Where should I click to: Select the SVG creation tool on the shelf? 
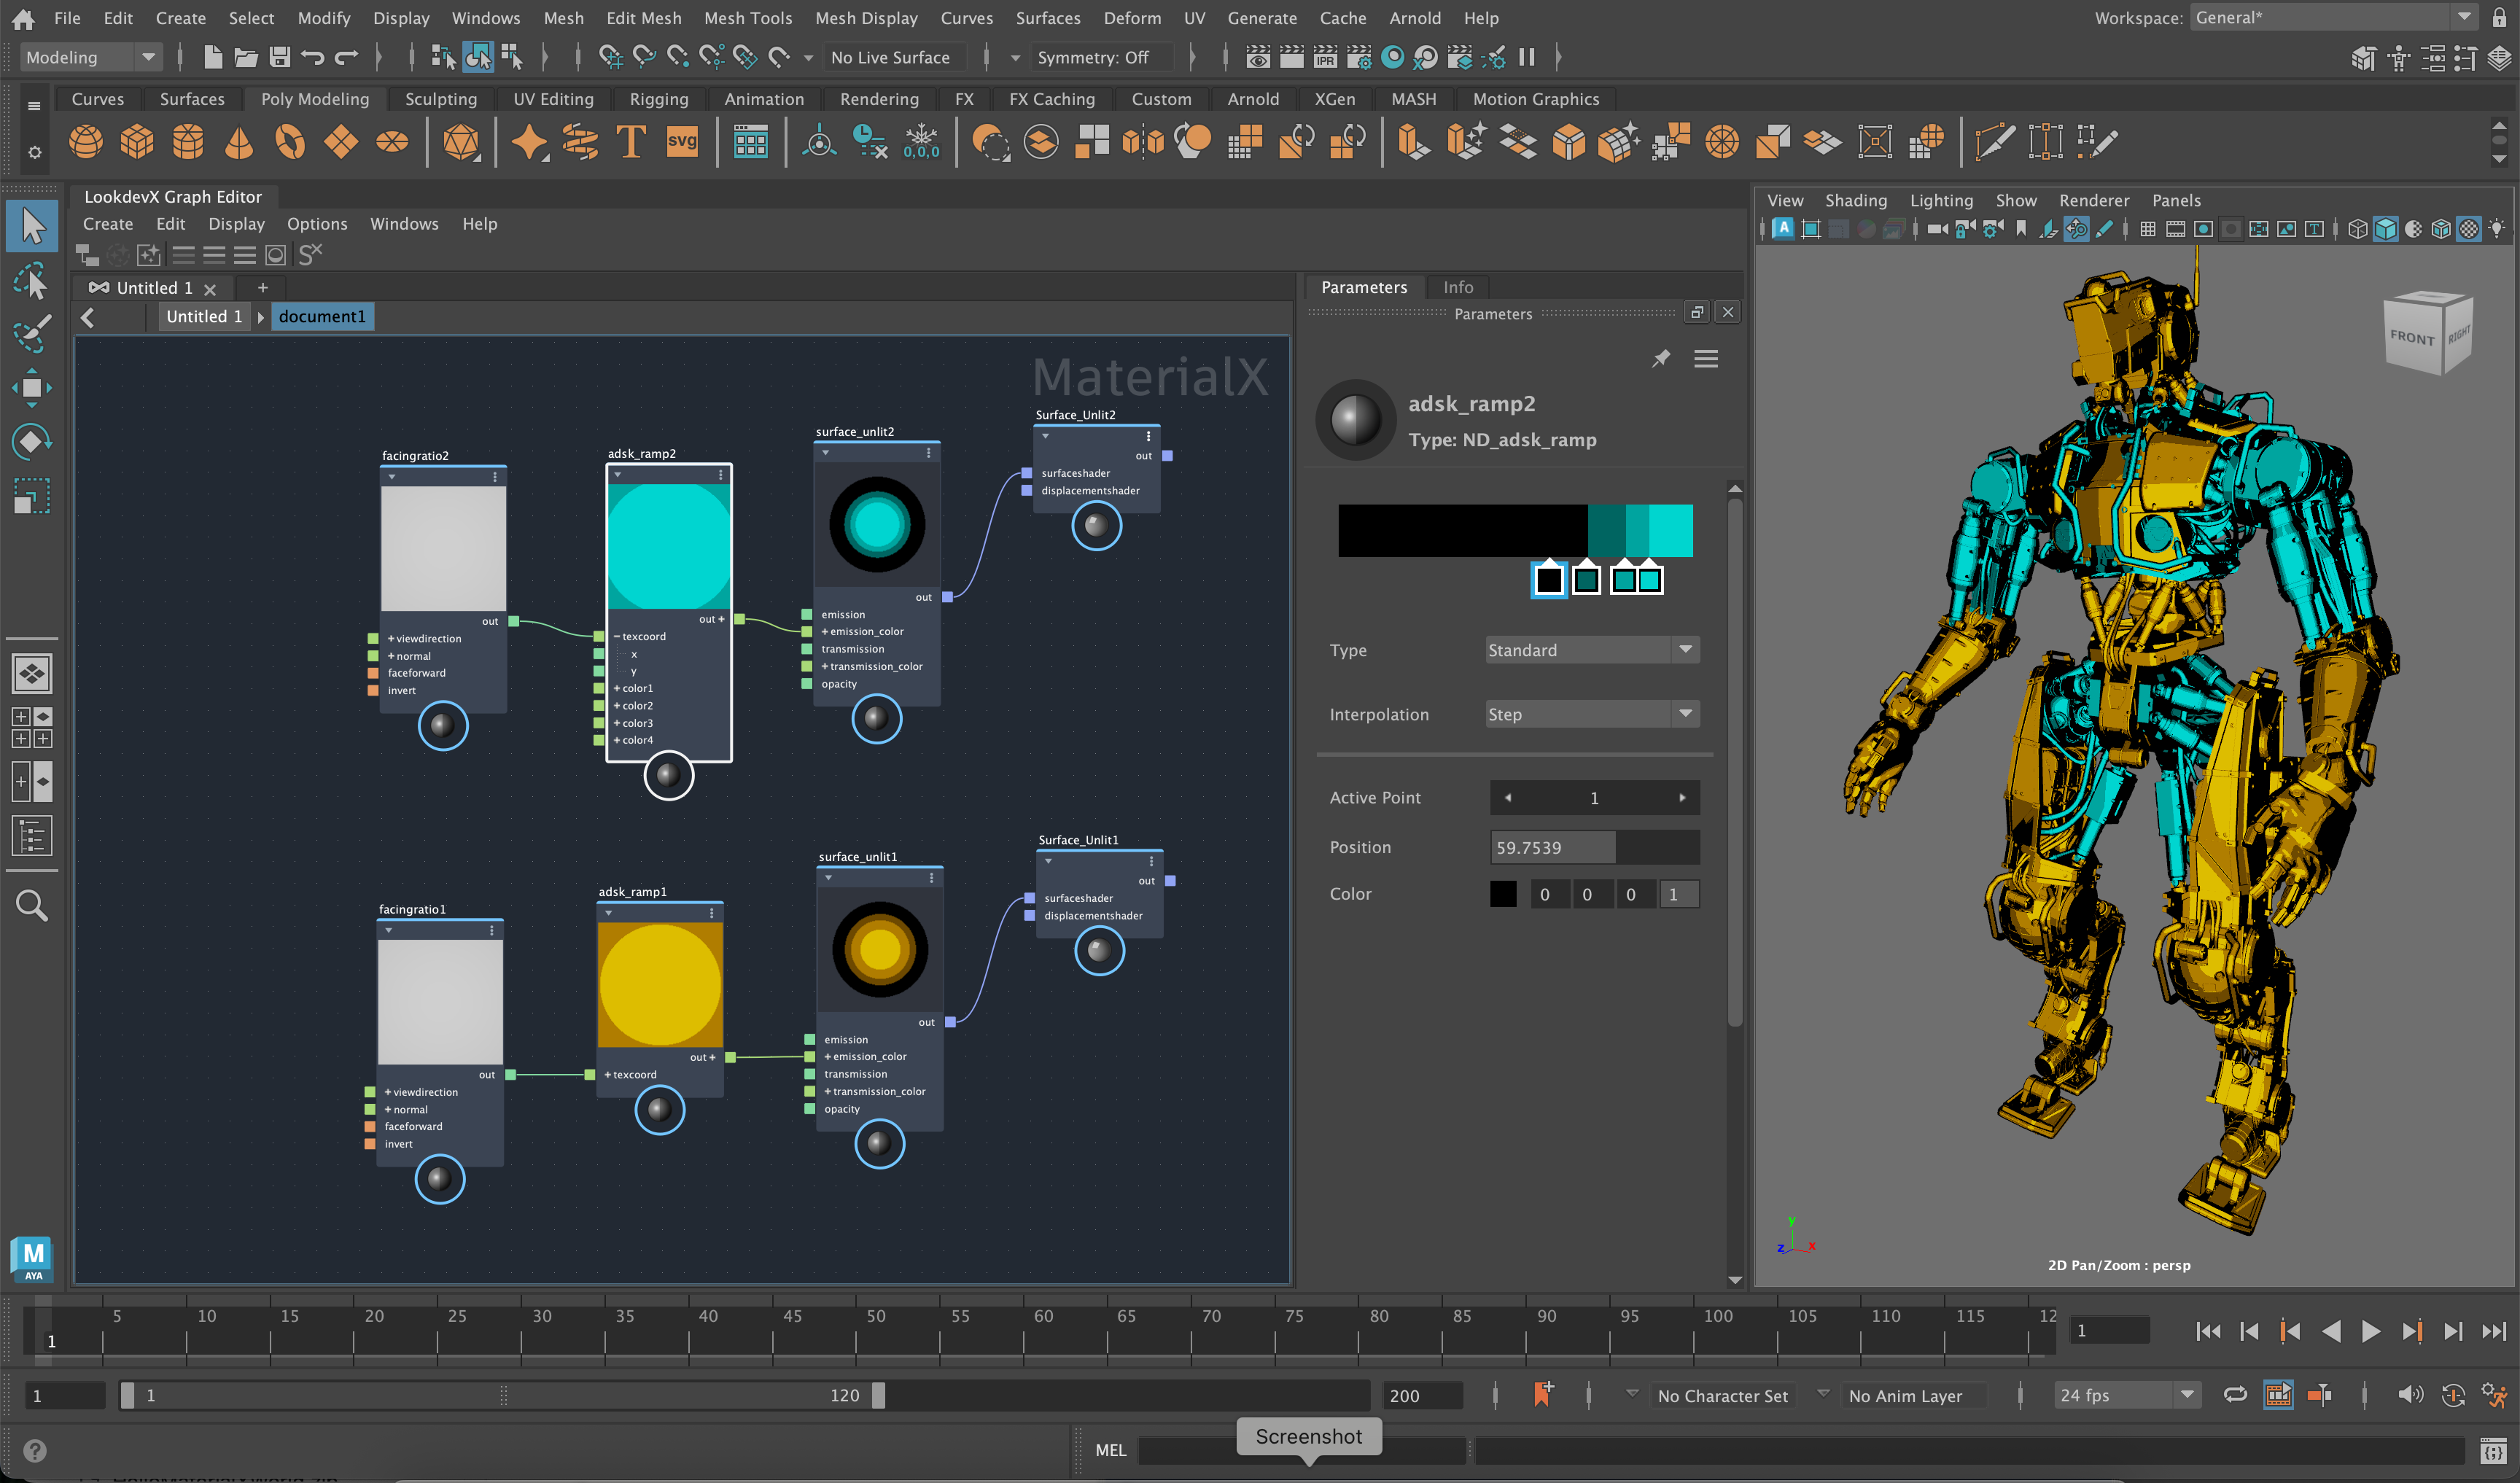pyautogui.click(x=682, y=141)
